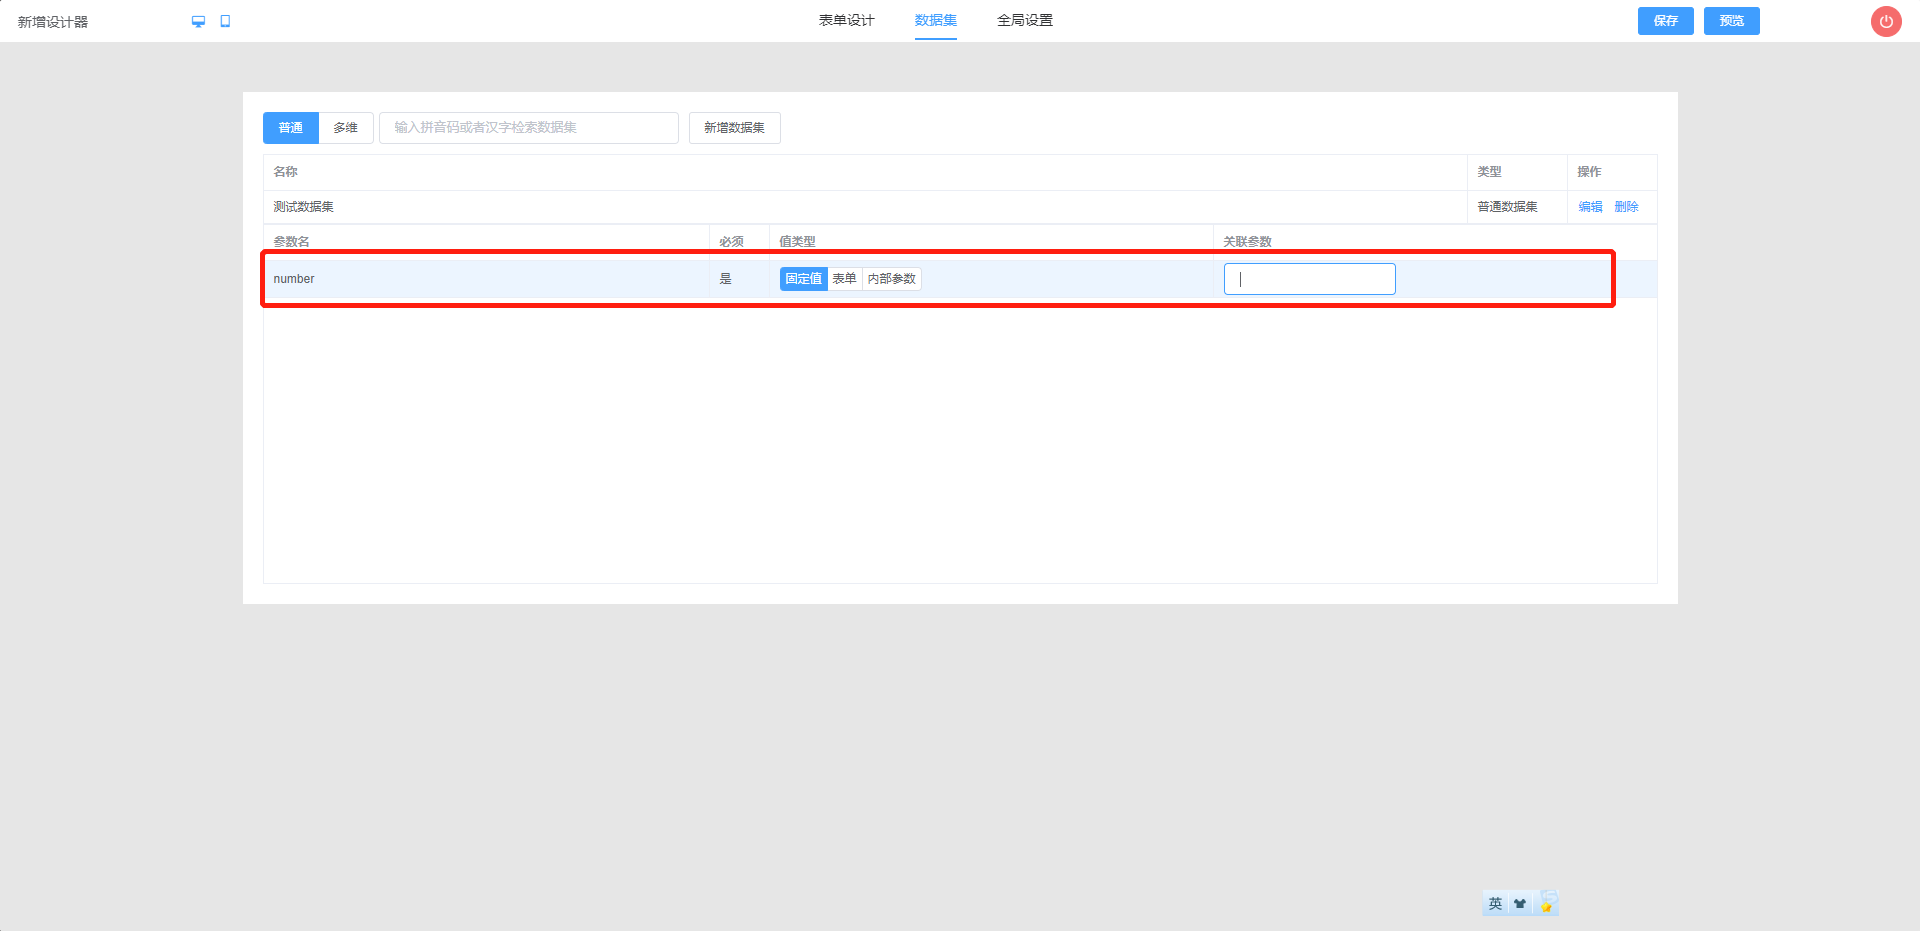
Task: Click the 保存 button
Action: click(1665, 21)
